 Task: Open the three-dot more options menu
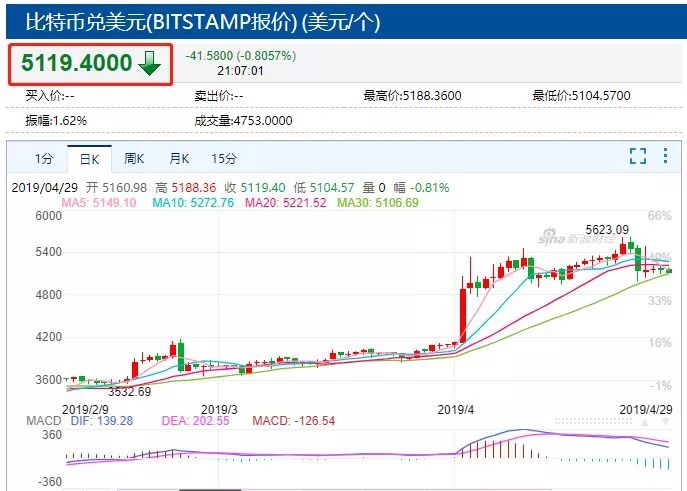tap(665, 155)
